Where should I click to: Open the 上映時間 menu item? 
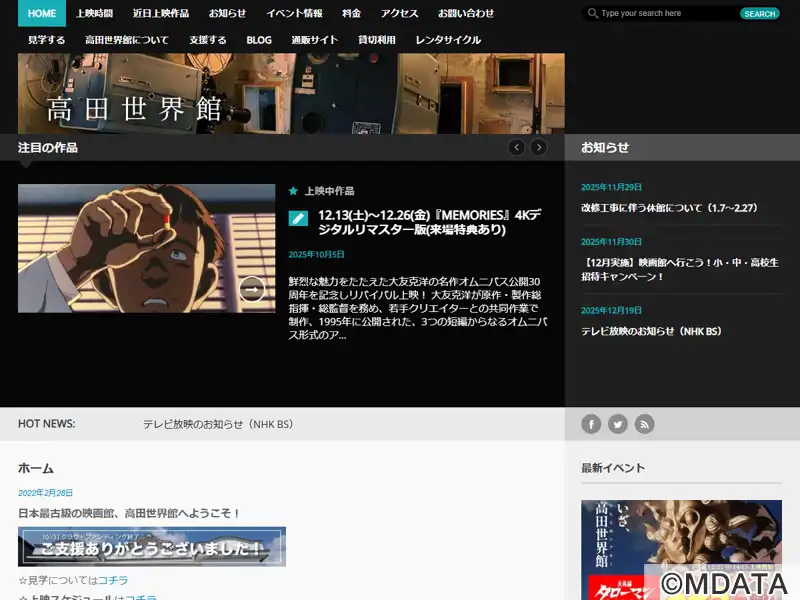pyautogui.click(x=94, y=13)
